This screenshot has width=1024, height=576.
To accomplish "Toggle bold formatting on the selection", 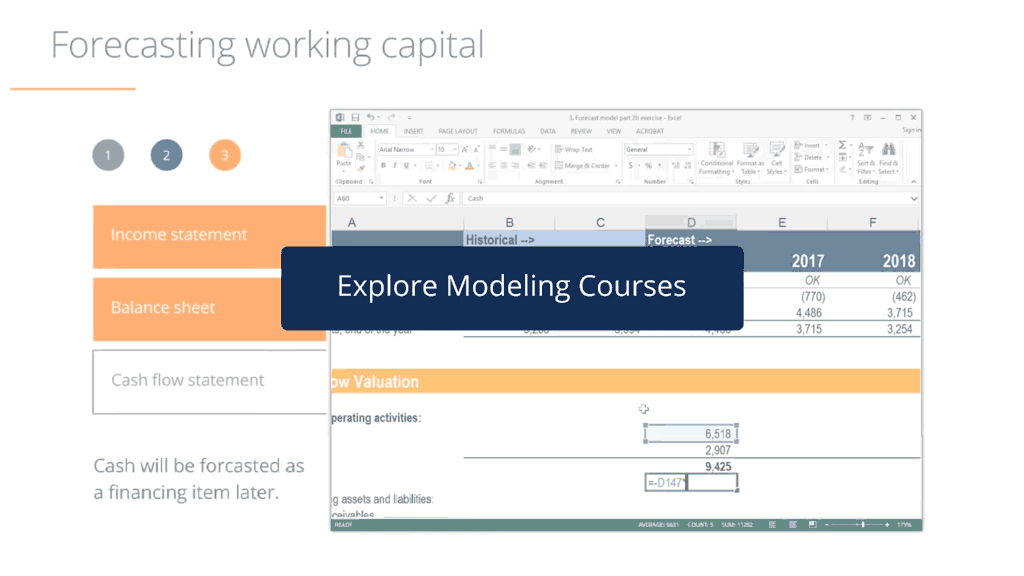I will (x=383, y=165).
